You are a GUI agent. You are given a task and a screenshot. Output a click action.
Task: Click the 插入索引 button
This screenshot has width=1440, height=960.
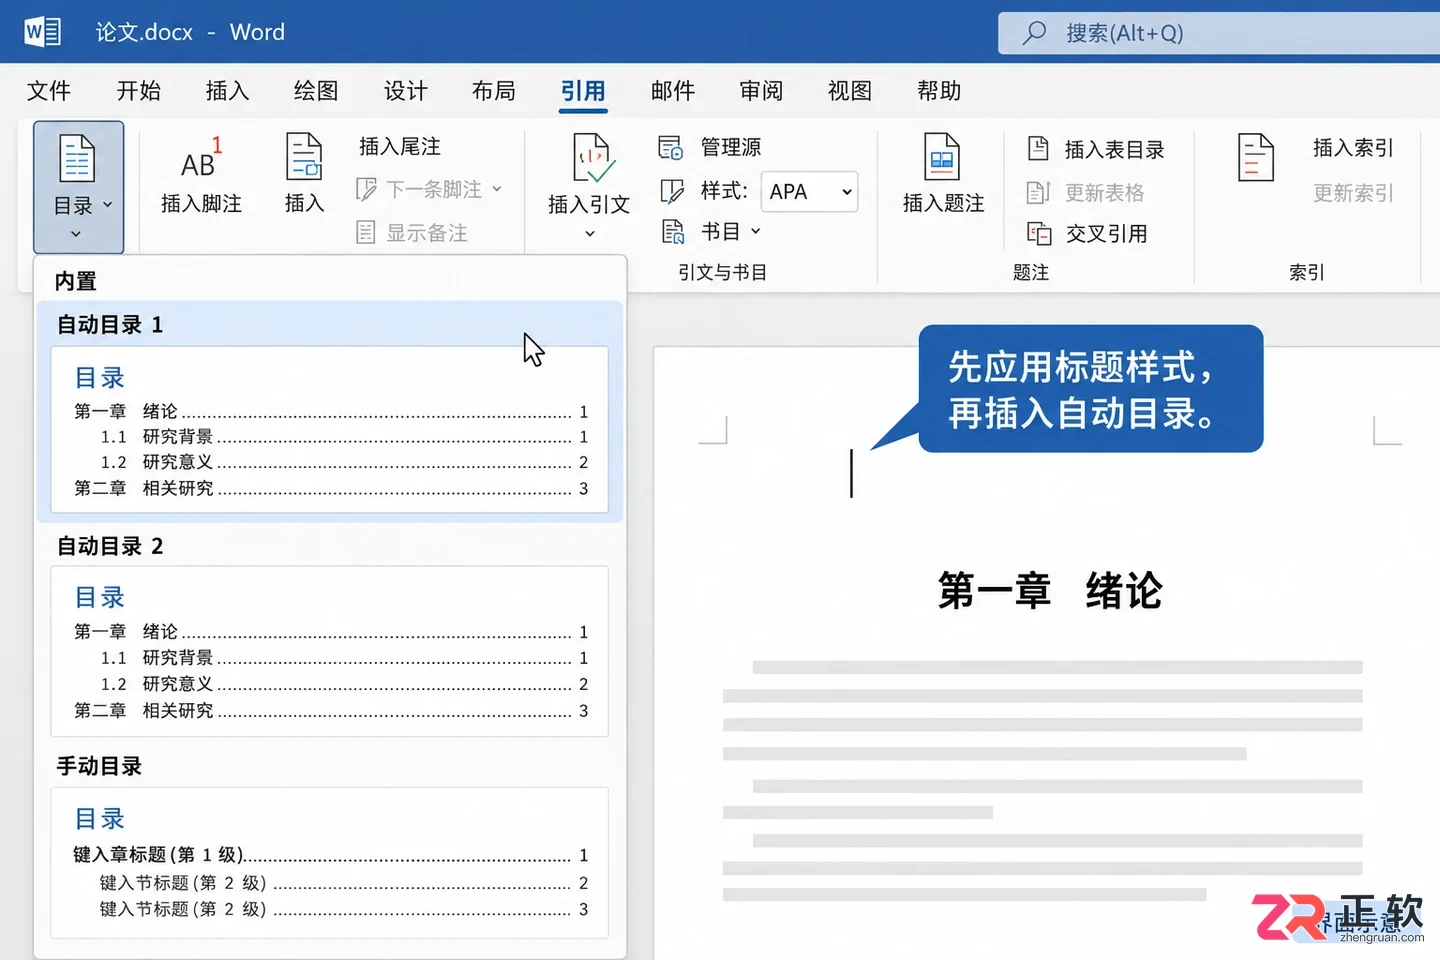1353,148
